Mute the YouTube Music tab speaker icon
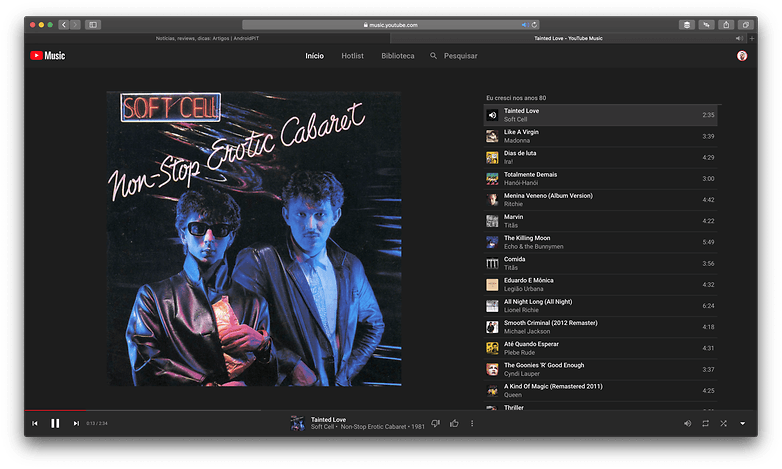Viewport: 782px width, 469px height. pyautogui.click(x=739, y=38)
